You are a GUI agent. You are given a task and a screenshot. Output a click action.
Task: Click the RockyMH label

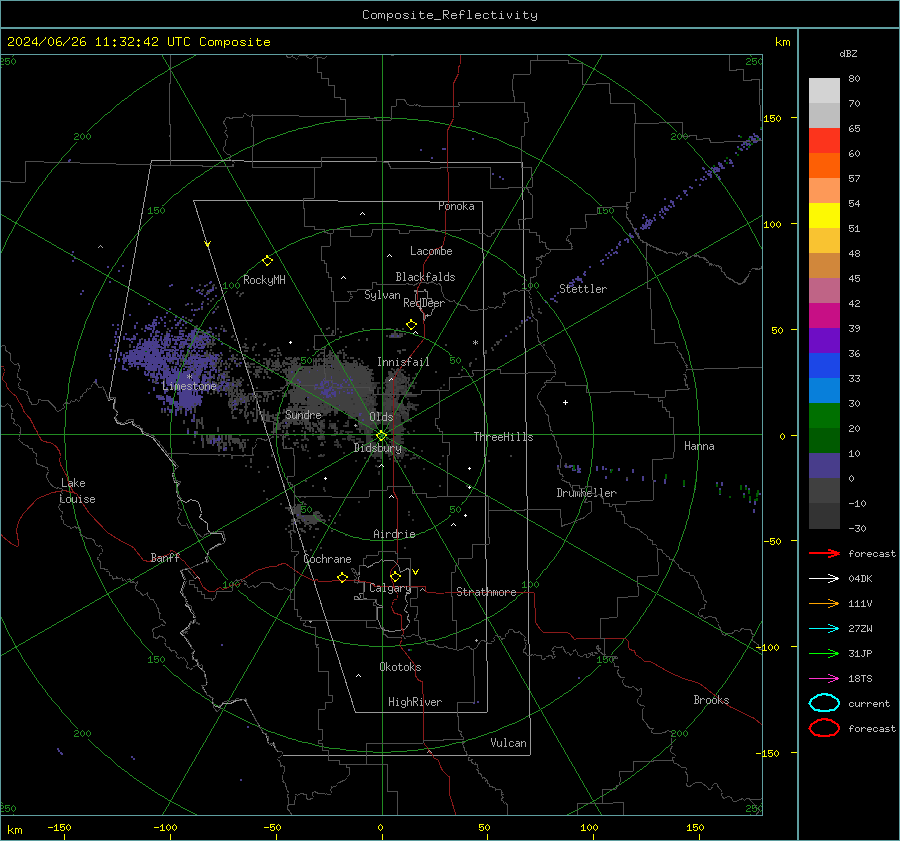pyautogui.click(x=264, y=280)
